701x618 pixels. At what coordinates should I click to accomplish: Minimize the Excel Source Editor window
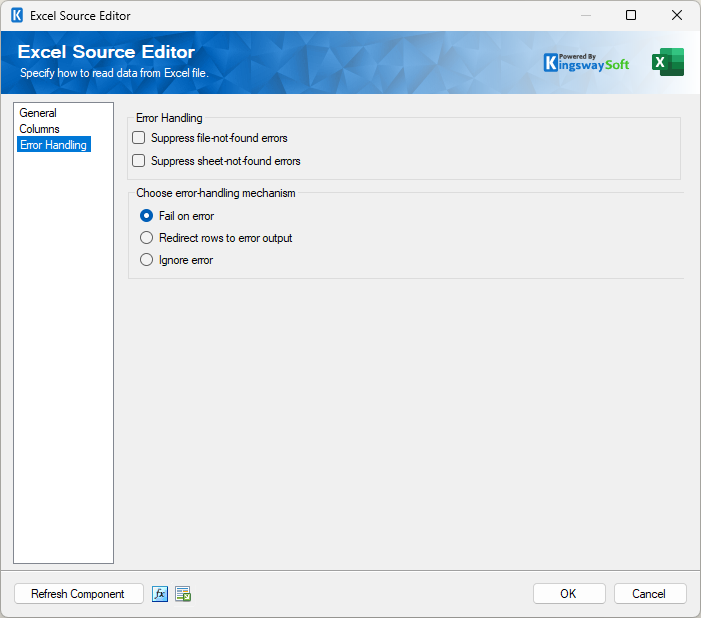tap(584, 16)
